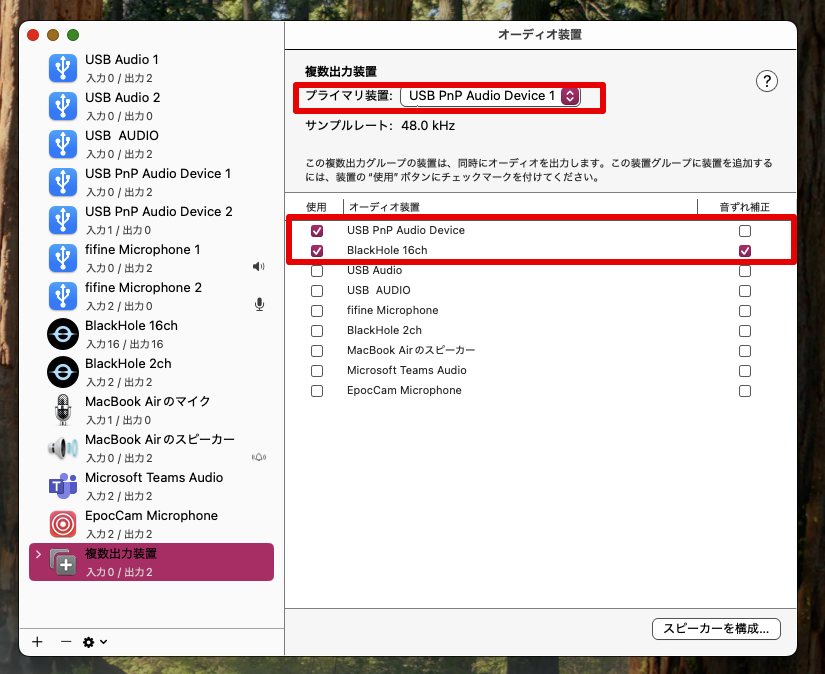Select the fifine Microphone 1 USB icon

(x=63, y=258)
